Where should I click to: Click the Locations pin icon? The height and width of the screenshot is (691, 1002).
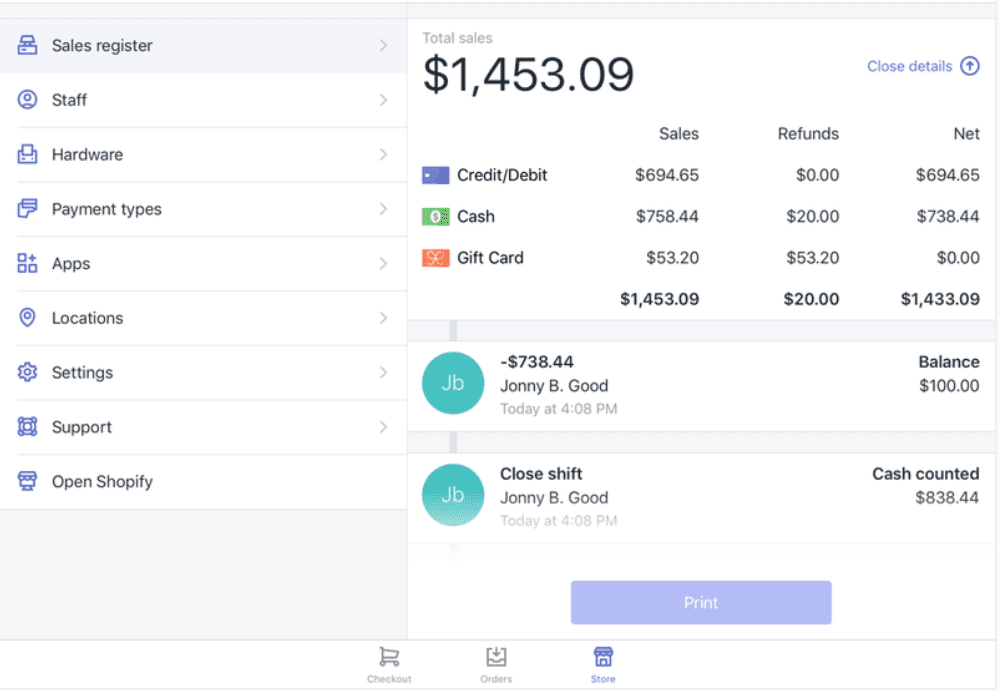point(27,318)
